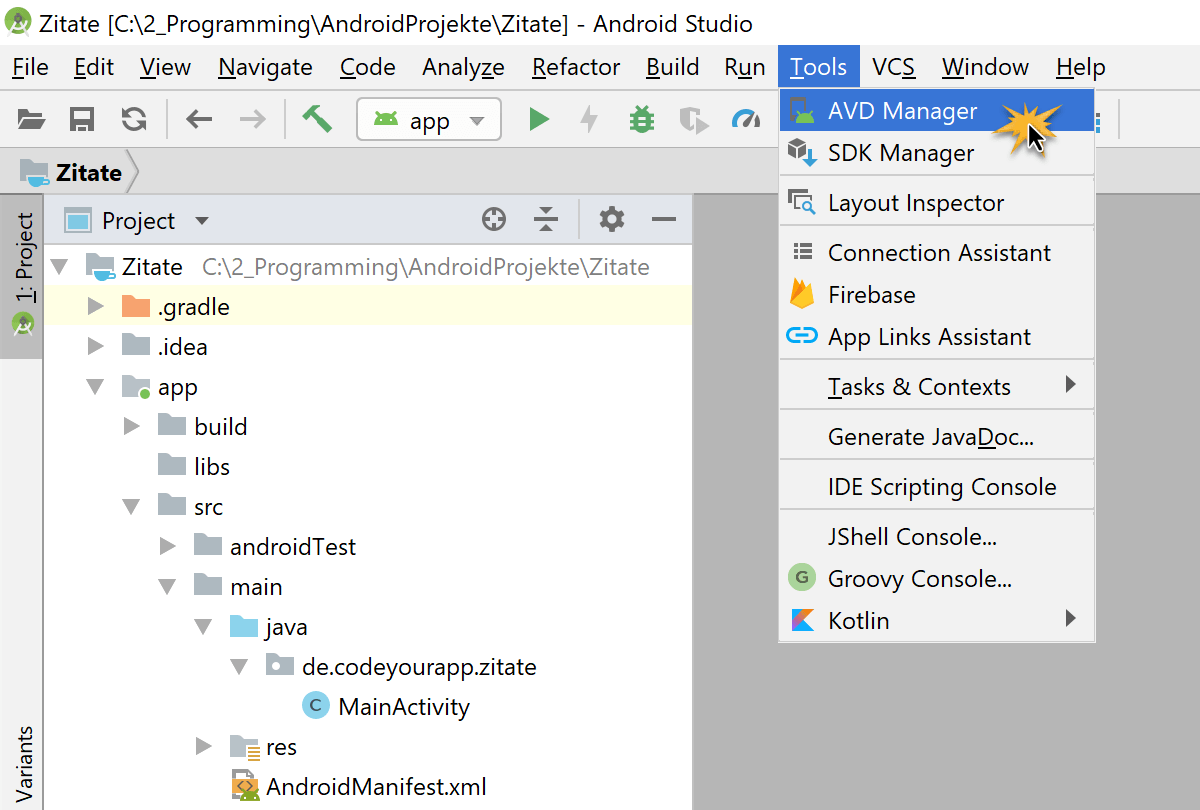This screenshot has width=1200, height=810.
Task: Navigate back with the left arrow icon
Action: 199,120
